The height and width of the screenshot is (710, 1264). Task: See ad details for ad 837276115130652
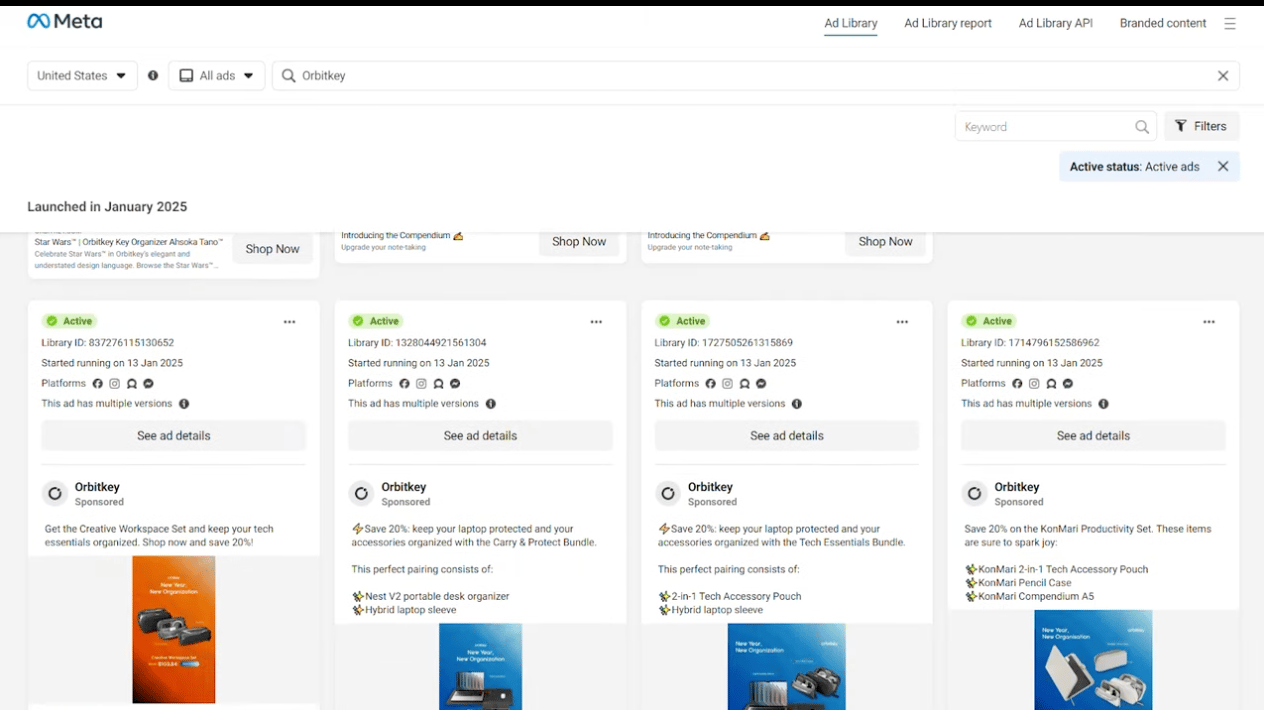174,436
